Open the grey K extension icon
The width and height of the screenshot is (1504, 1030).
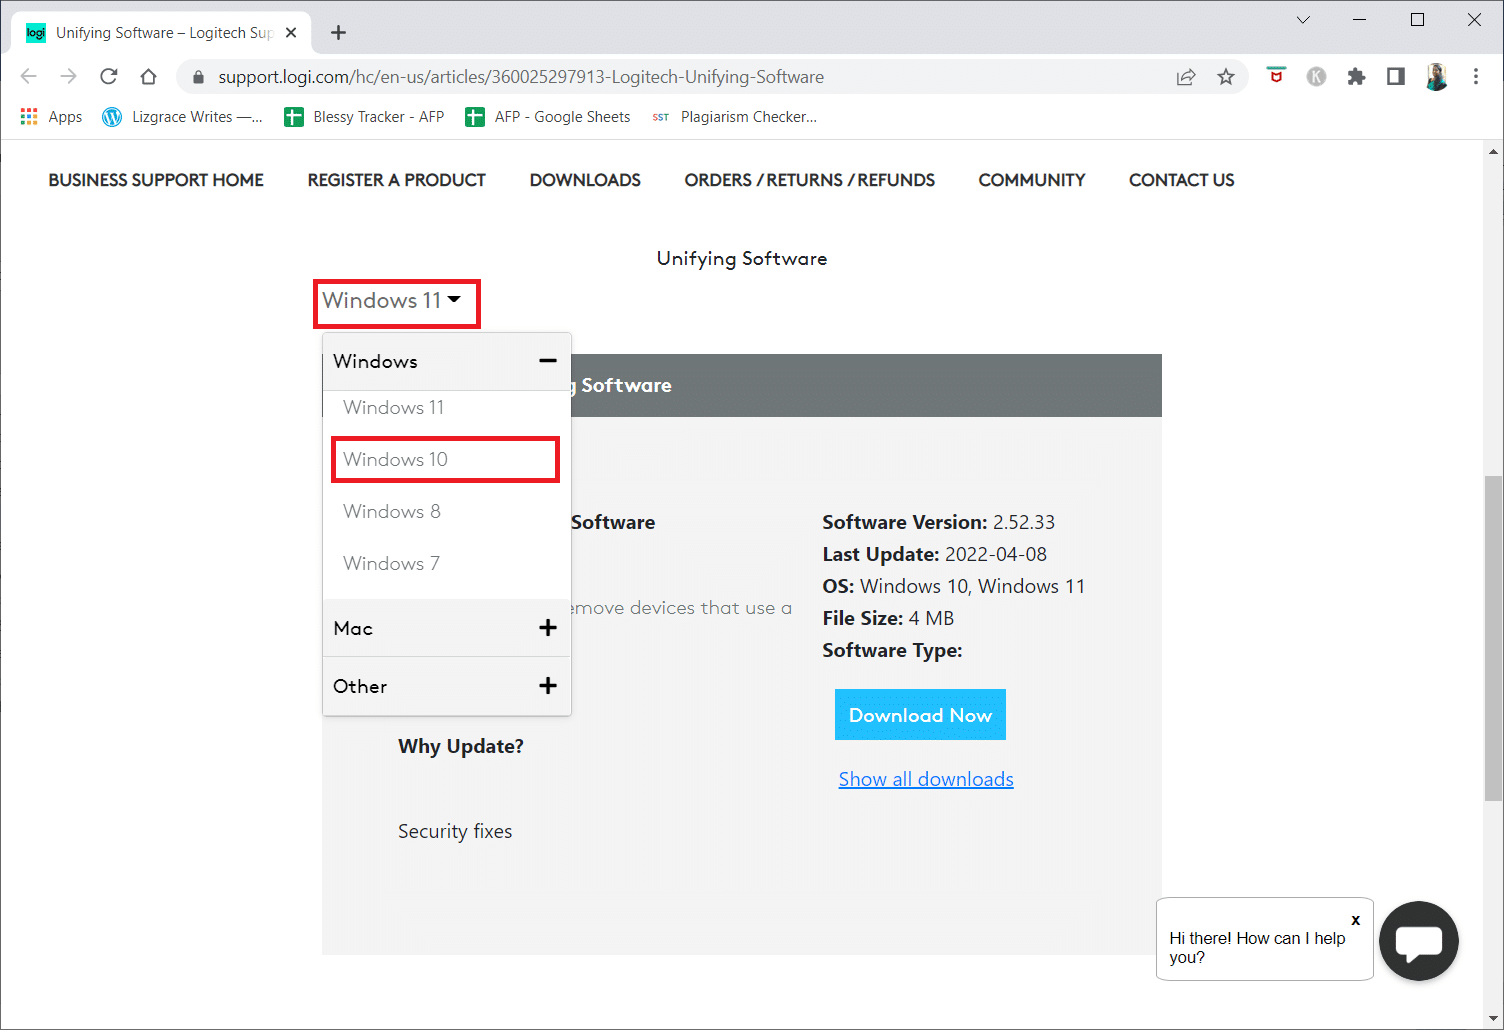point(1316,77)
